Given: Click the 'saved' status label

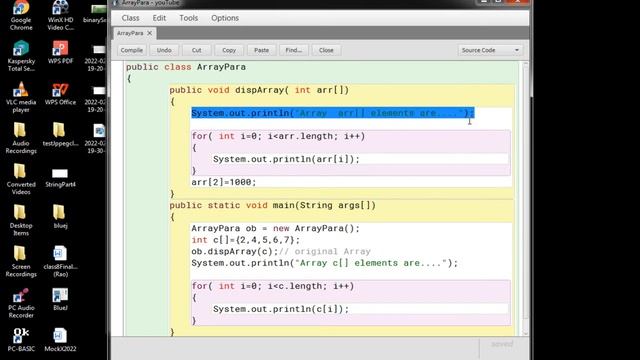Looking at the screenshot, I should 502,344.
